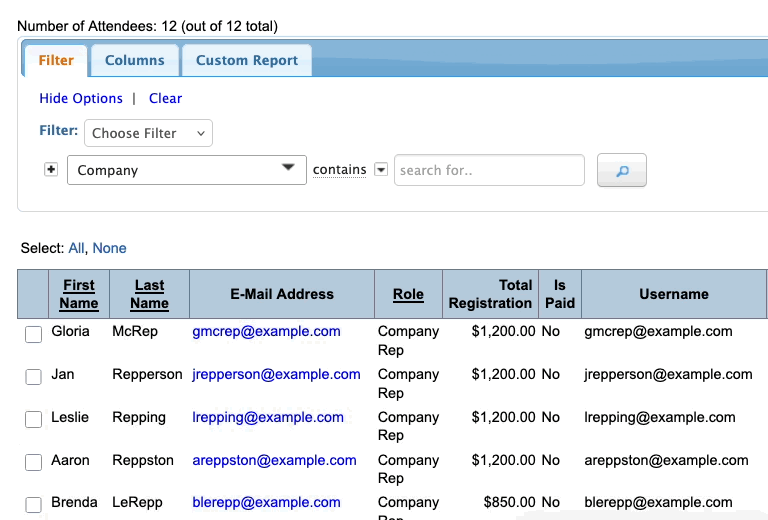Click the magnifier search button
This screenshot has width=768, height=520.
[622, 170]
